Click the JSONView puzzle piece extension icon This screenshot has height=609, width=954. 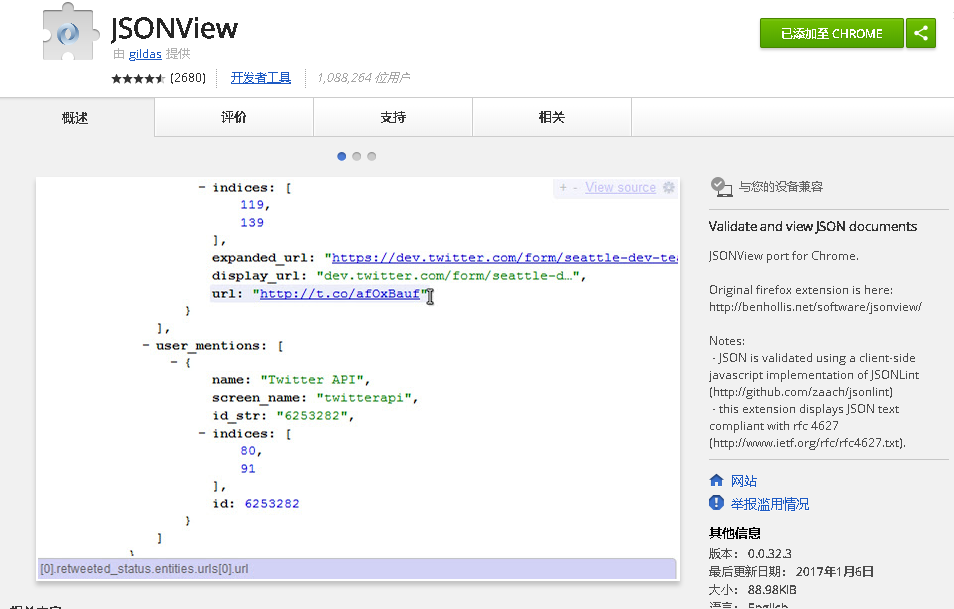click(71, 32)
